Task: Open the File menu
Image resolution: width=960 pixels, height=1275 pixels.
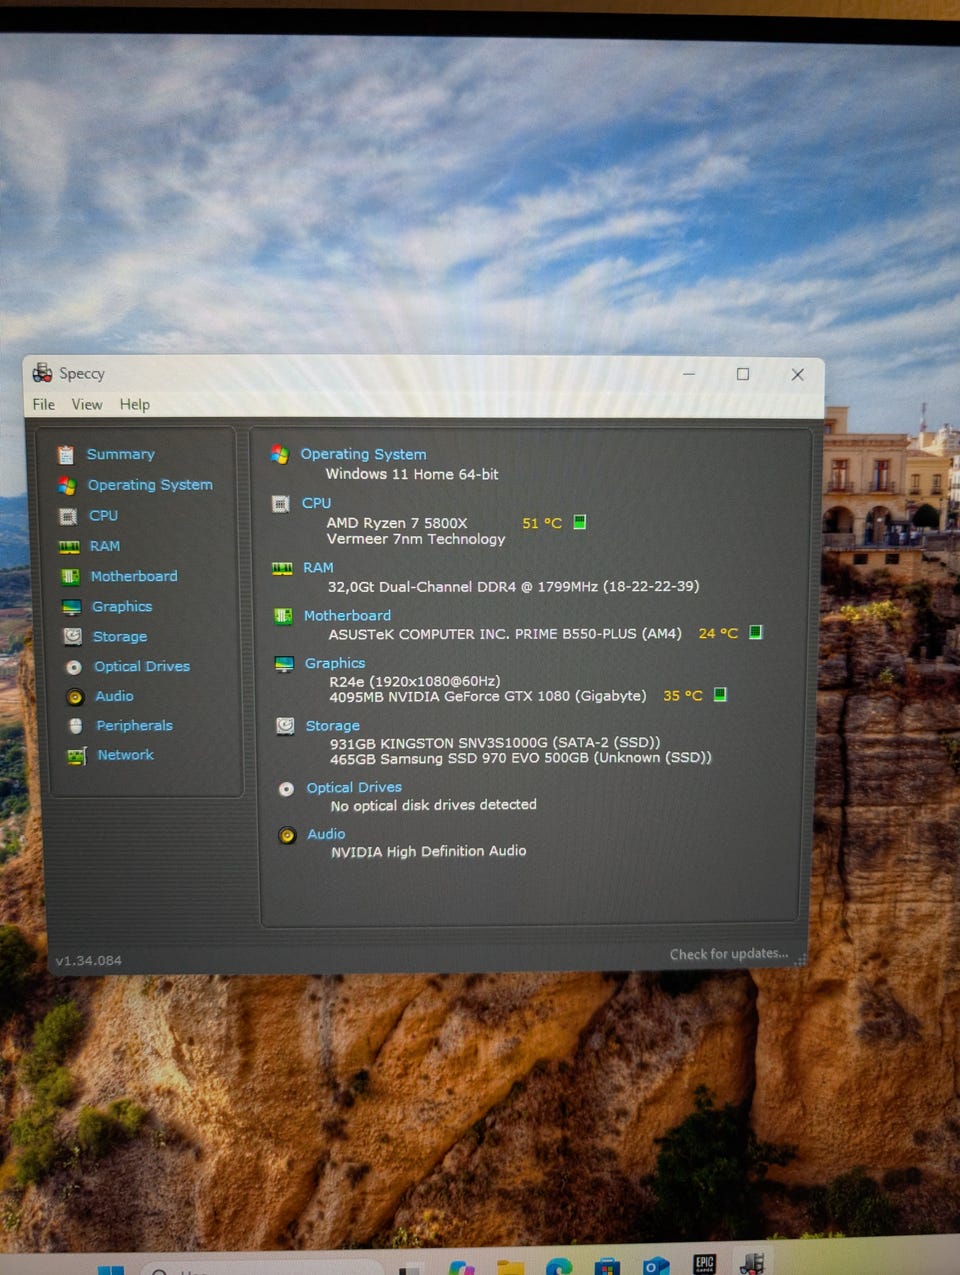Action: (x=44, y=404)
